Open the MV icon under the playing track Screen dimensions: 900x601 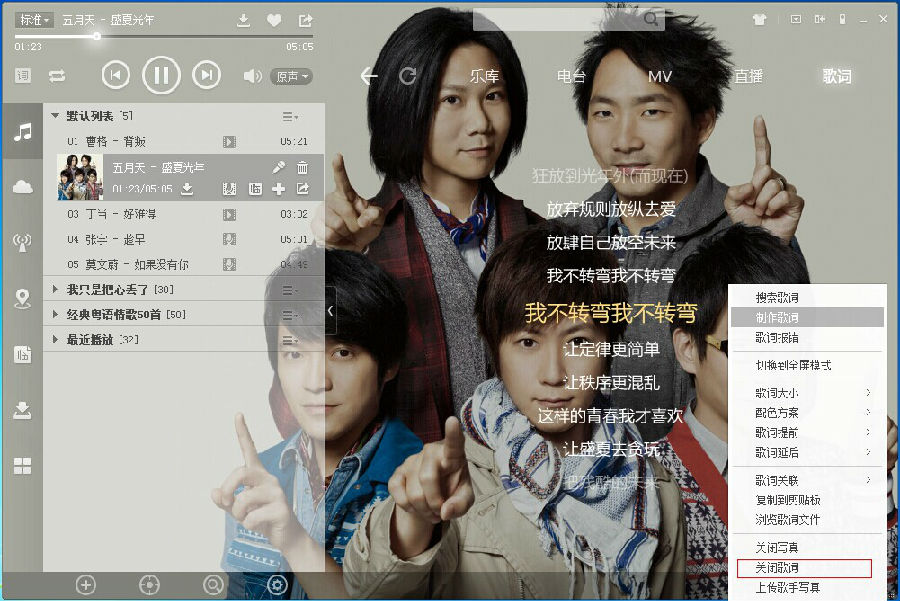coord(229,188)
